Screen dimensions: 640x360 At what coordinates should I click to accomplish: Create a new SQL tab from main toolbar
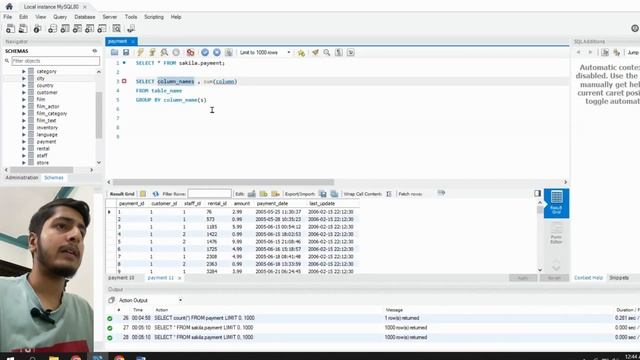[x=10, y=29]
